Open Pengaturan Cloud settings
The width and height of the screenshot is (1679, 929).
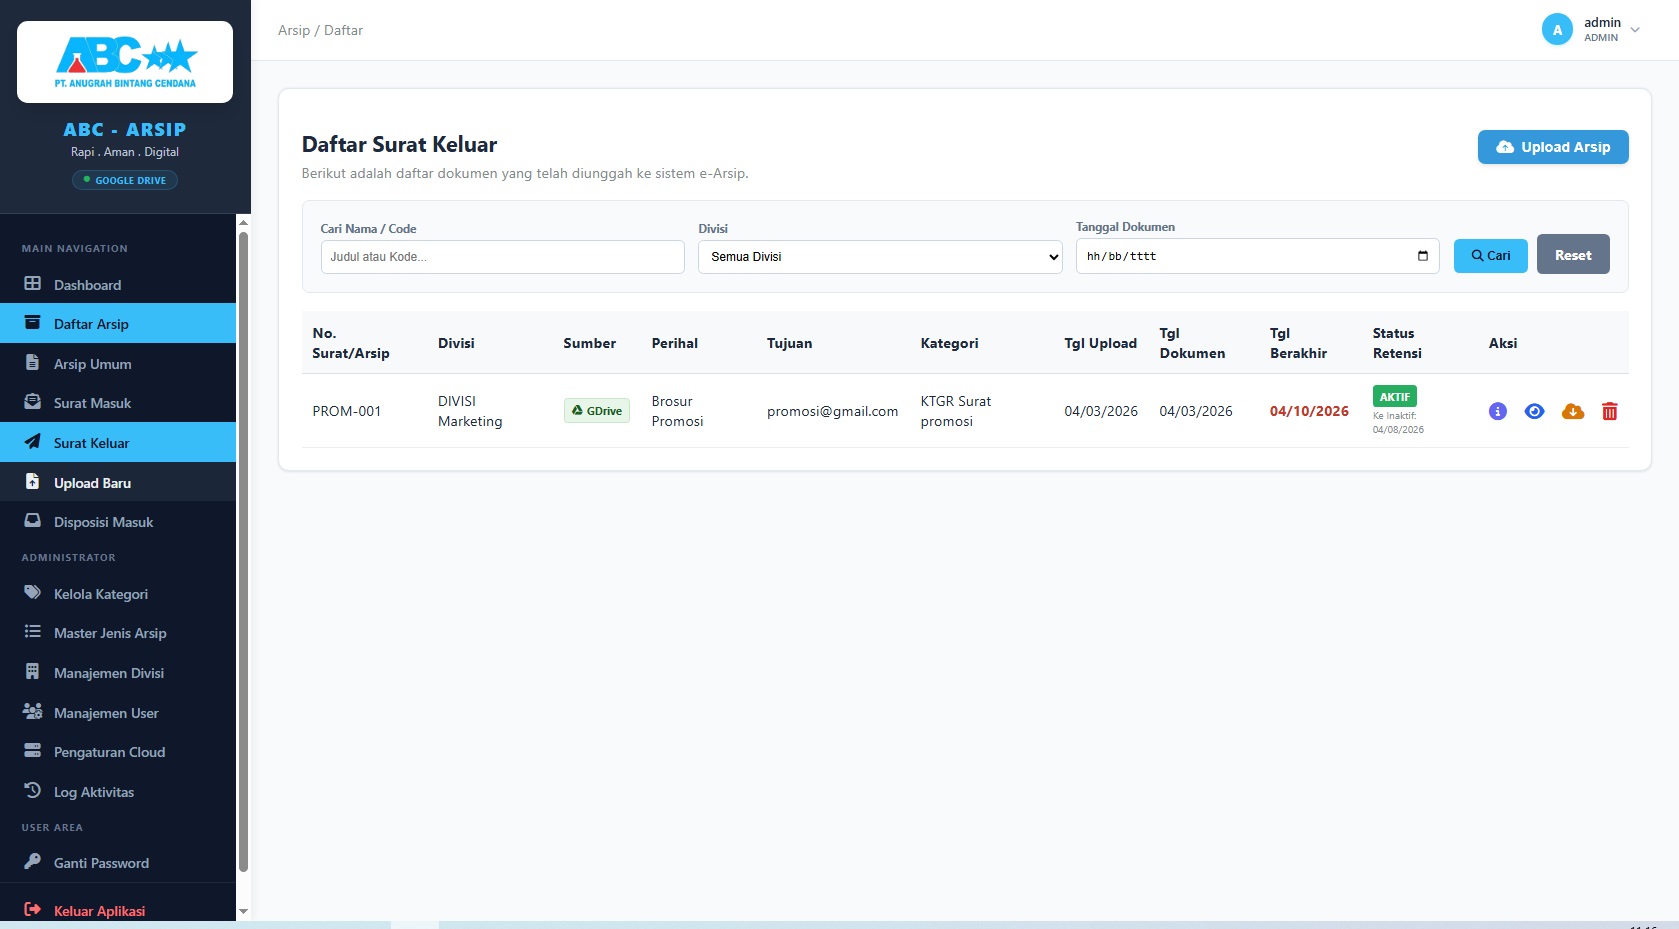pos(118,751)
